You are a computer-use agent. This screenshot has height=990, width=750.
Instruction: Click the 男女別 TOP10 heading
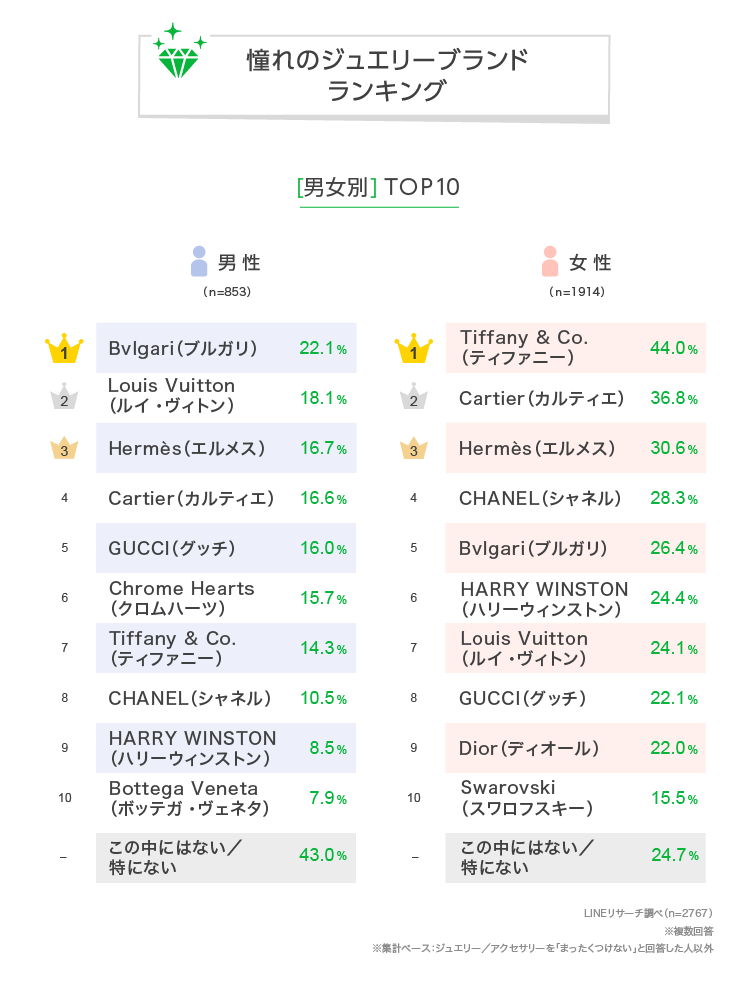[377, 187]
